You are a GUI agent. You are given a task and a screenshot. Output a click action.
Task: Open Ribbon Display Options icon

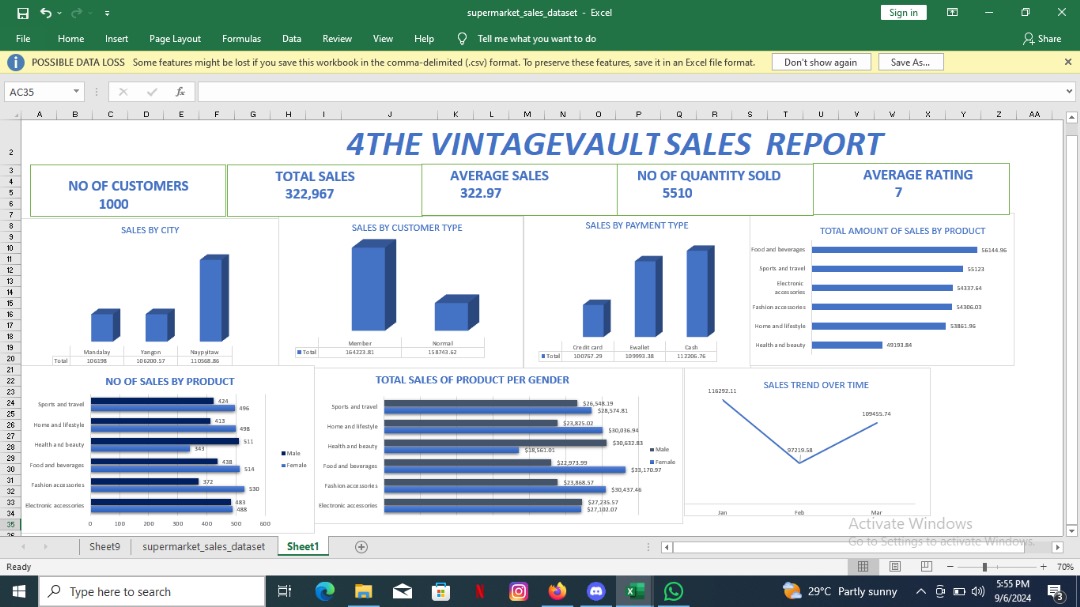click(x=952, y=12)
